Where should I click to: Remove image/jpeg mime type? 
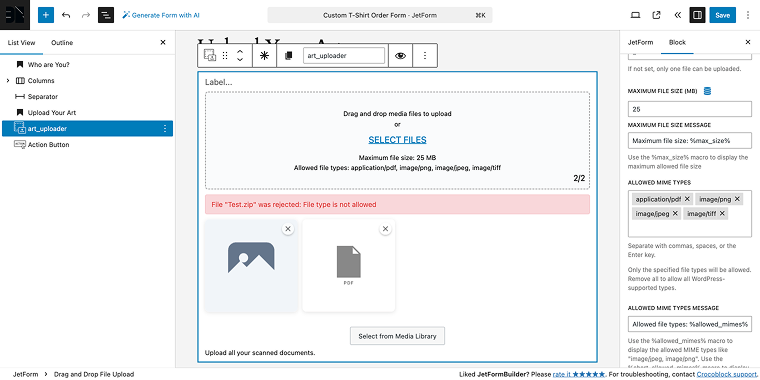675,213
